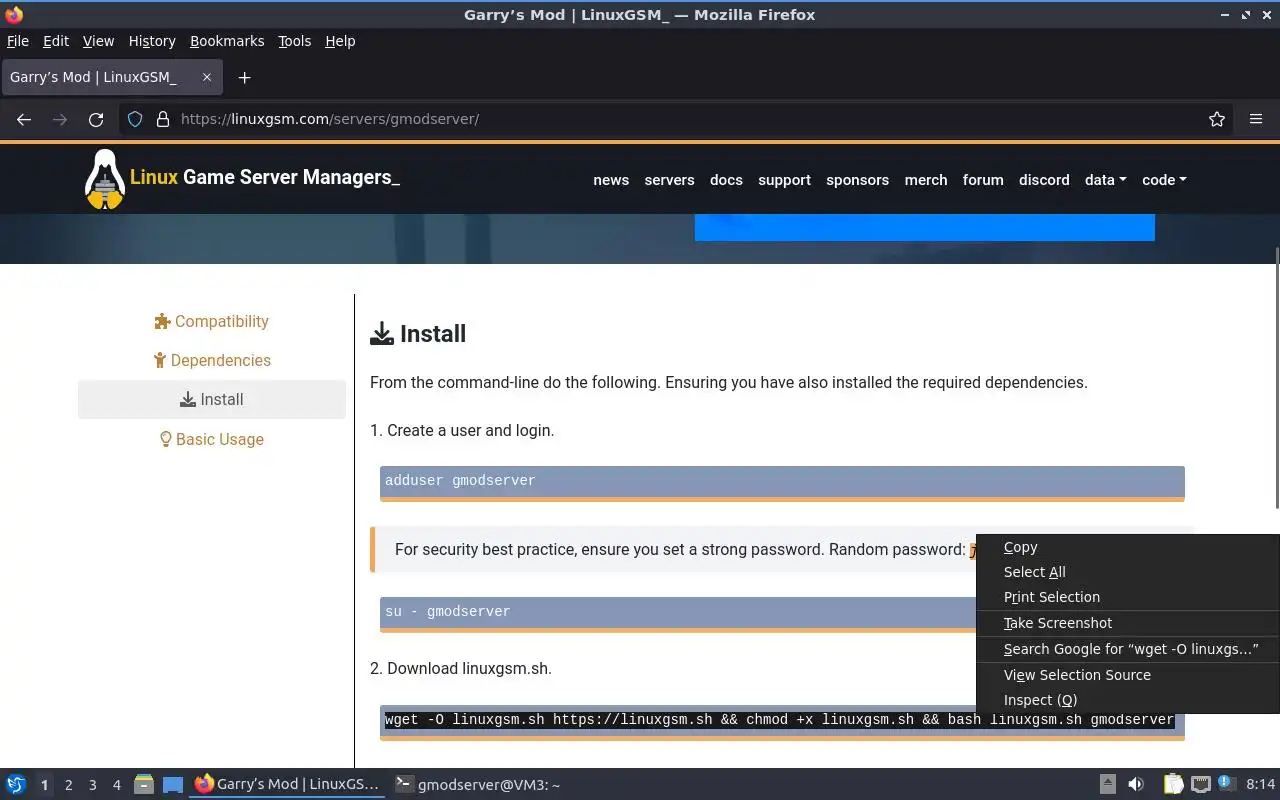This screenshot has height=800, width=1280.
Task: Open the Help menu
Action: pyautogui.click(x=340, y=41)
